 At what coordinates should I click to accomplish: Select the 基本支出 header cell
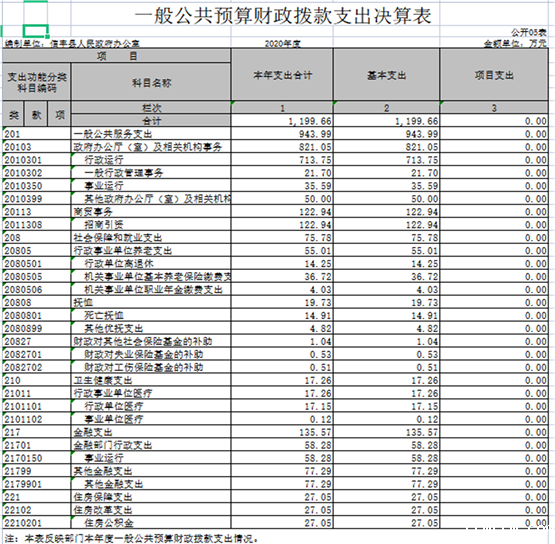click(x=387, y=75)
